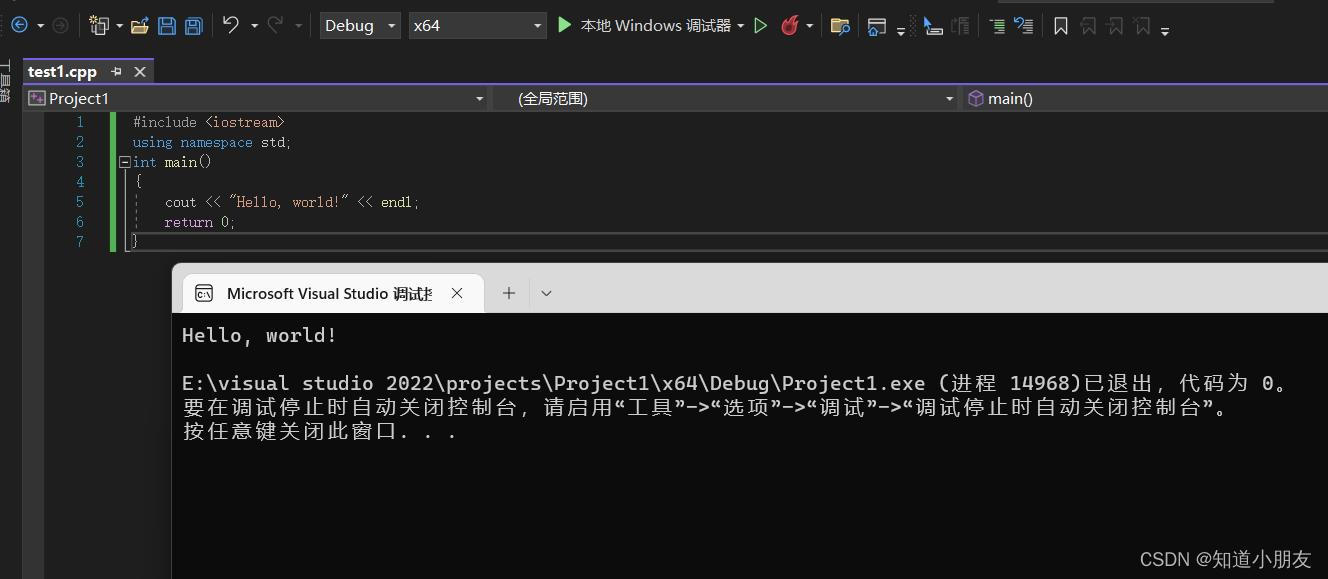The image size is (1328, 579).
Task: Toggle a bookmark with the bookmark icon
Action: tap(1060, 26)
